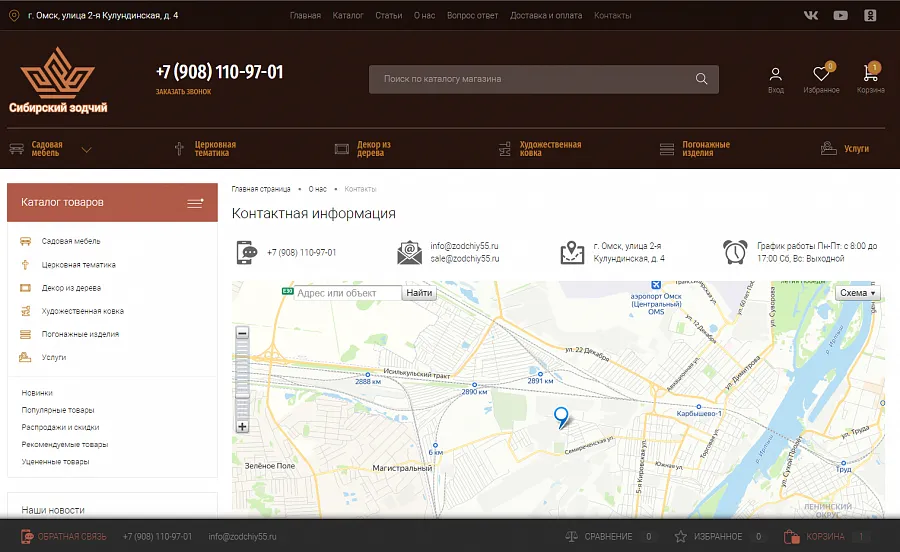Open Услуги in main nav
This screenshot has width=900, height=552.
tap(856, 149)
